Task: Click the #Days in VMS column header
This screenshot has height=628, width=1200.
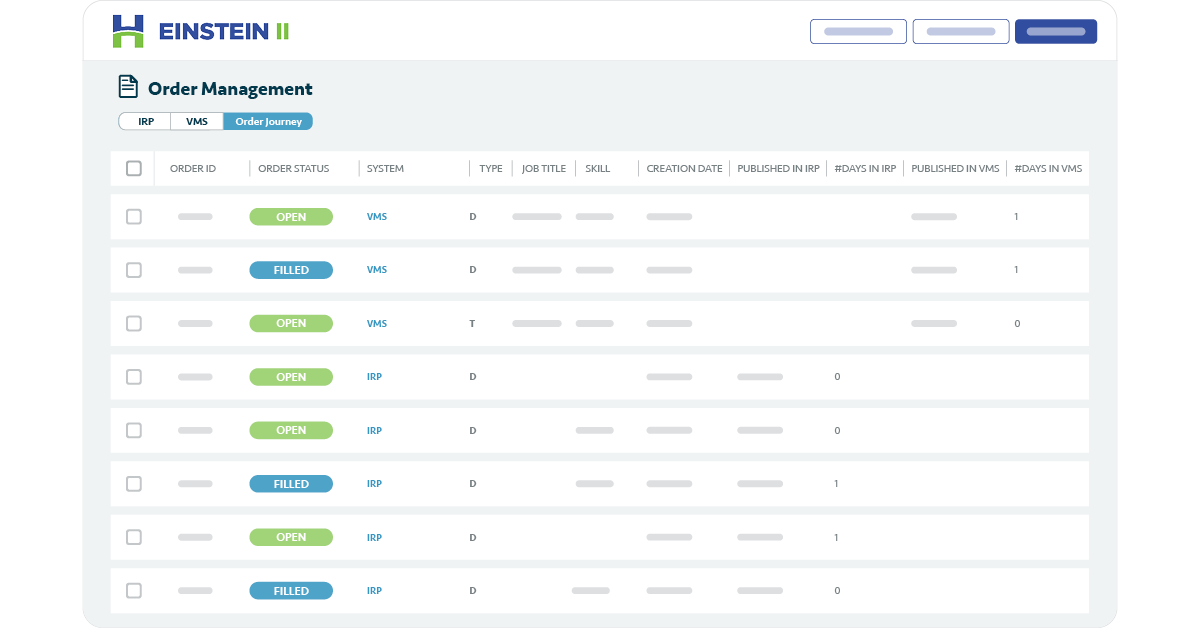Action: pyautogui.click(x=1048, y=168)
